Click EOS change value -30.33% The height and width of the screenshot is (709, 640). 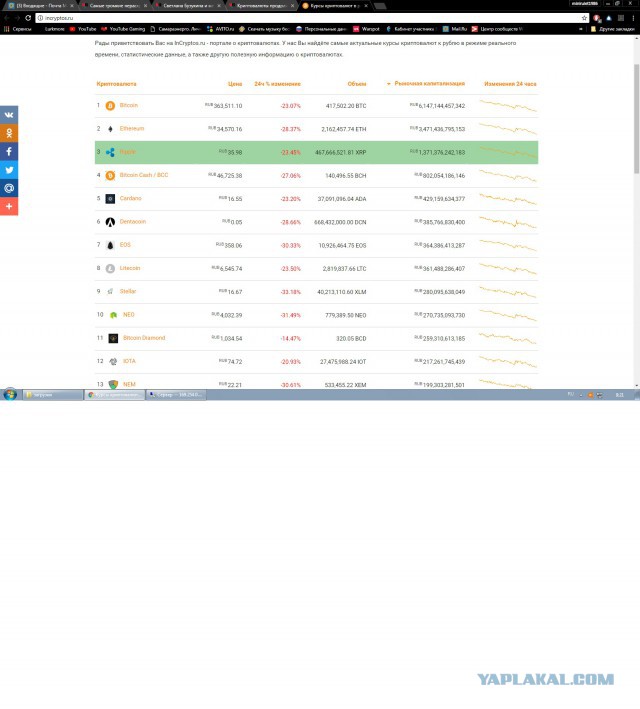point(290,246)
